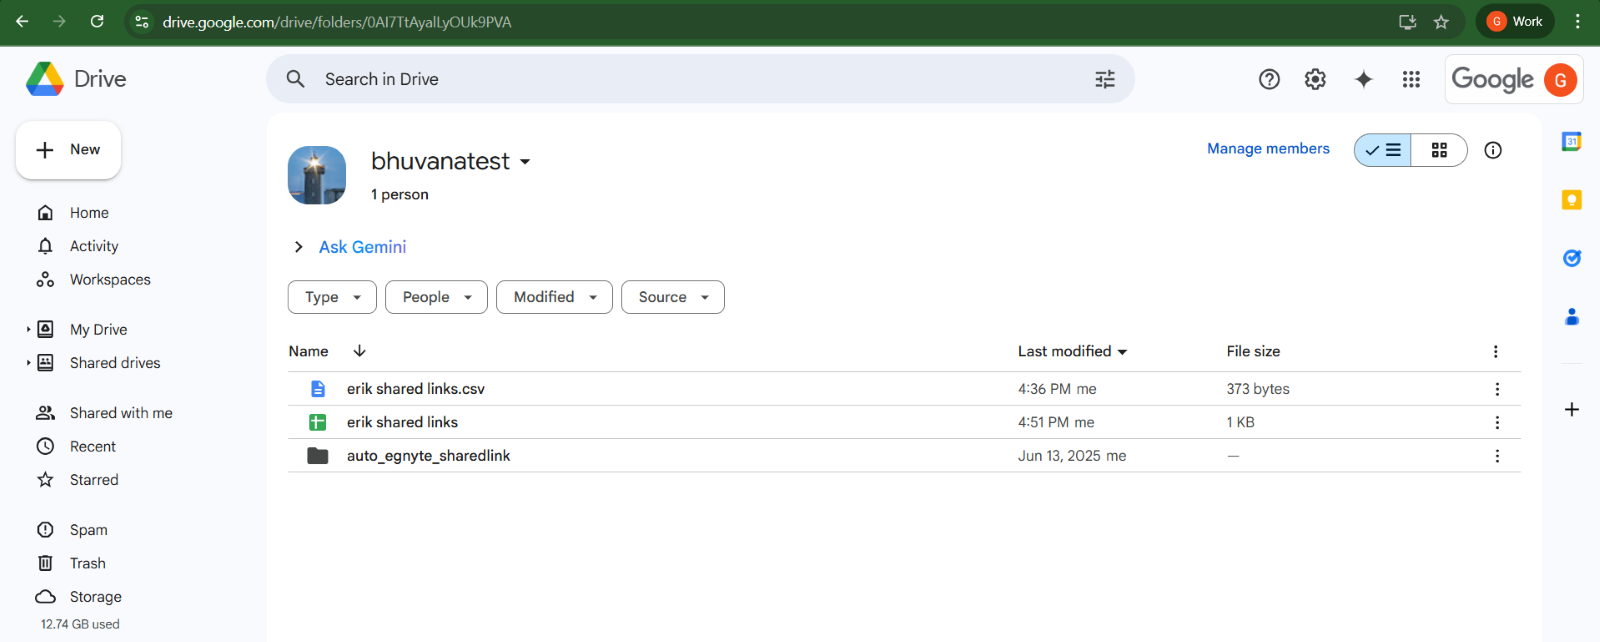Open Contacts side panel

click(1571, 316)
